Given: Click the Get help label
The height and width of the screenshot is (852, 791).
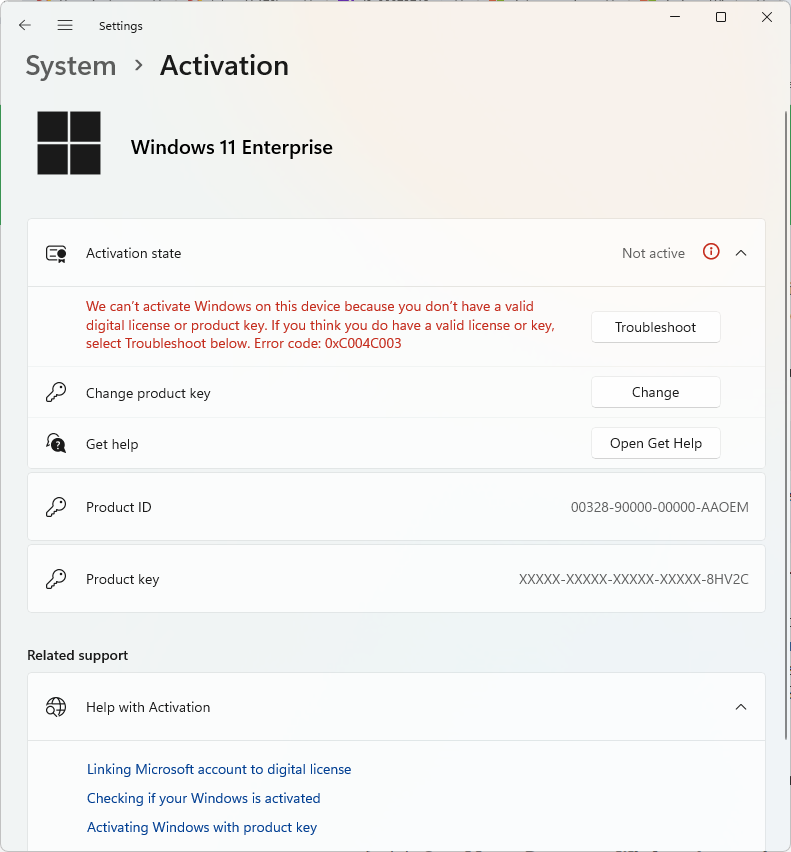Looking at the screenshot, I should (x=112, y=444).
